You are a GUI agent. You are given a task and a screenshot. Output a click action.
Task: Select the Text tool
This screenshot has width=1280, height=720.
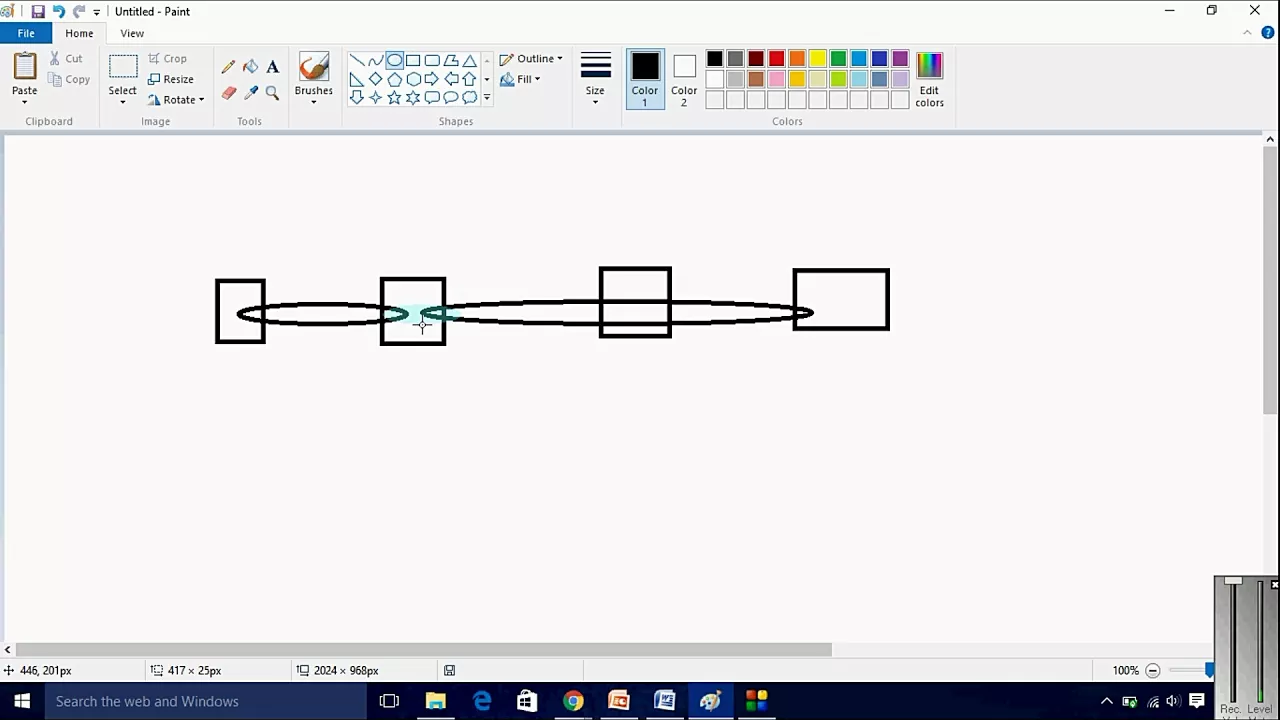[x=272, y=67]
